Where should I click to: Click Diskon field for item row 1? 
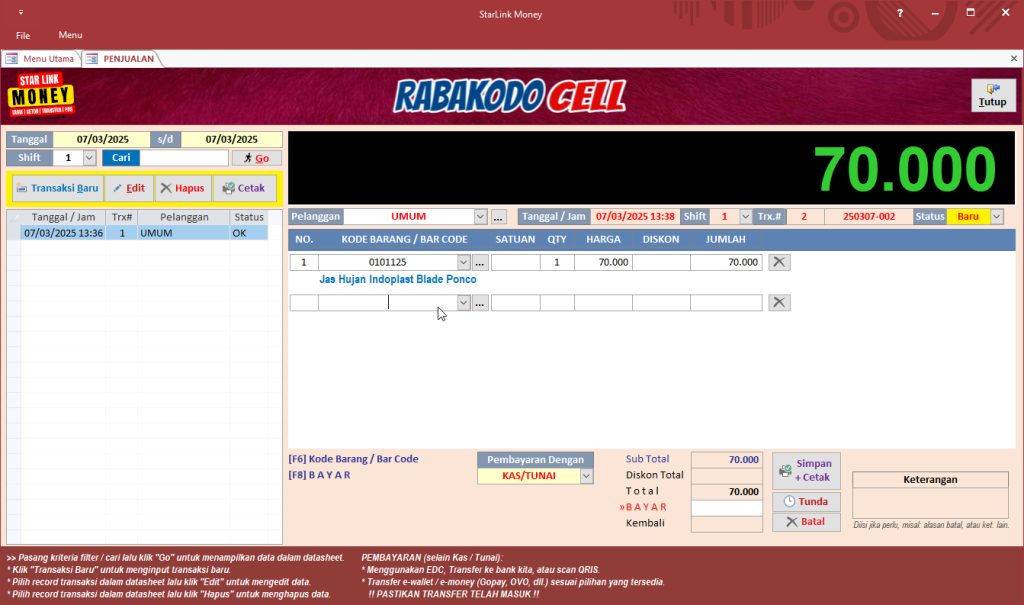point(661,262)
